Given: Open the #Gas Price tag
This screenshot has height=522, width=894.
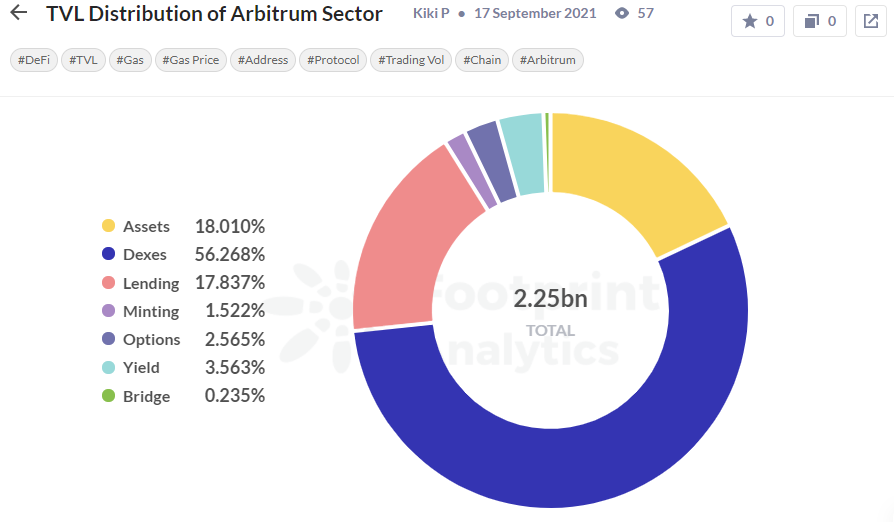Looking at the screenshot, I should tap(190, 60).
